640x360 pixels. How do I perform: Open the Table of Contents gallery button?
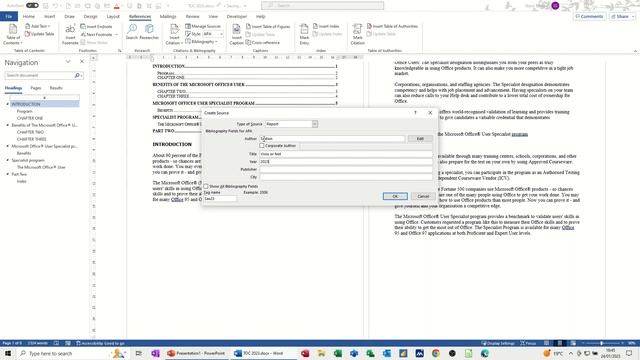coord(13,34)
